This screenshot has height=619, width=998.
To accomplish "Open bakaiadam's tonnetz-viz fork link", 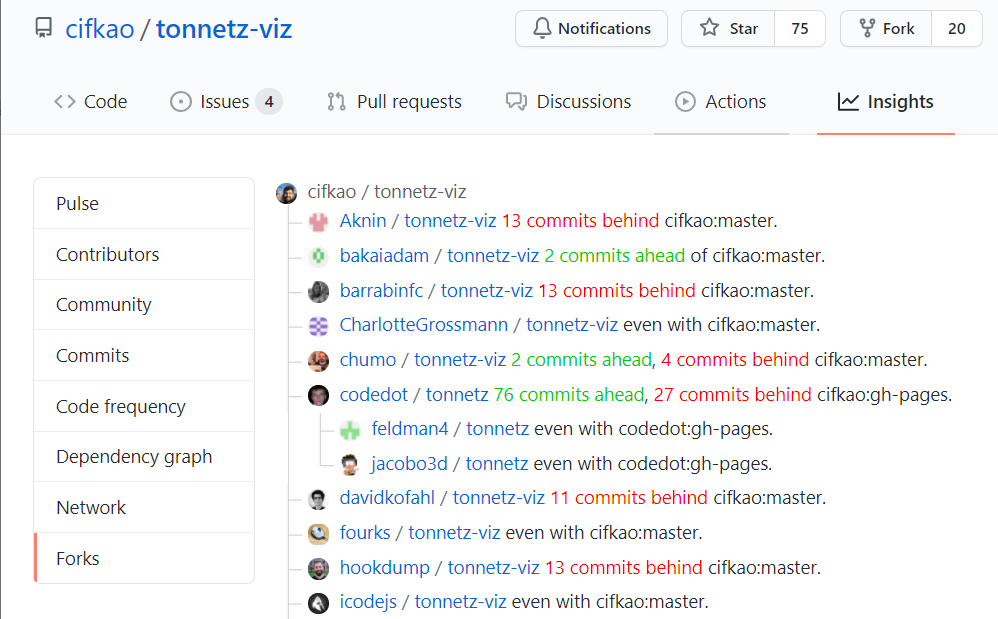I will [493, 256].
